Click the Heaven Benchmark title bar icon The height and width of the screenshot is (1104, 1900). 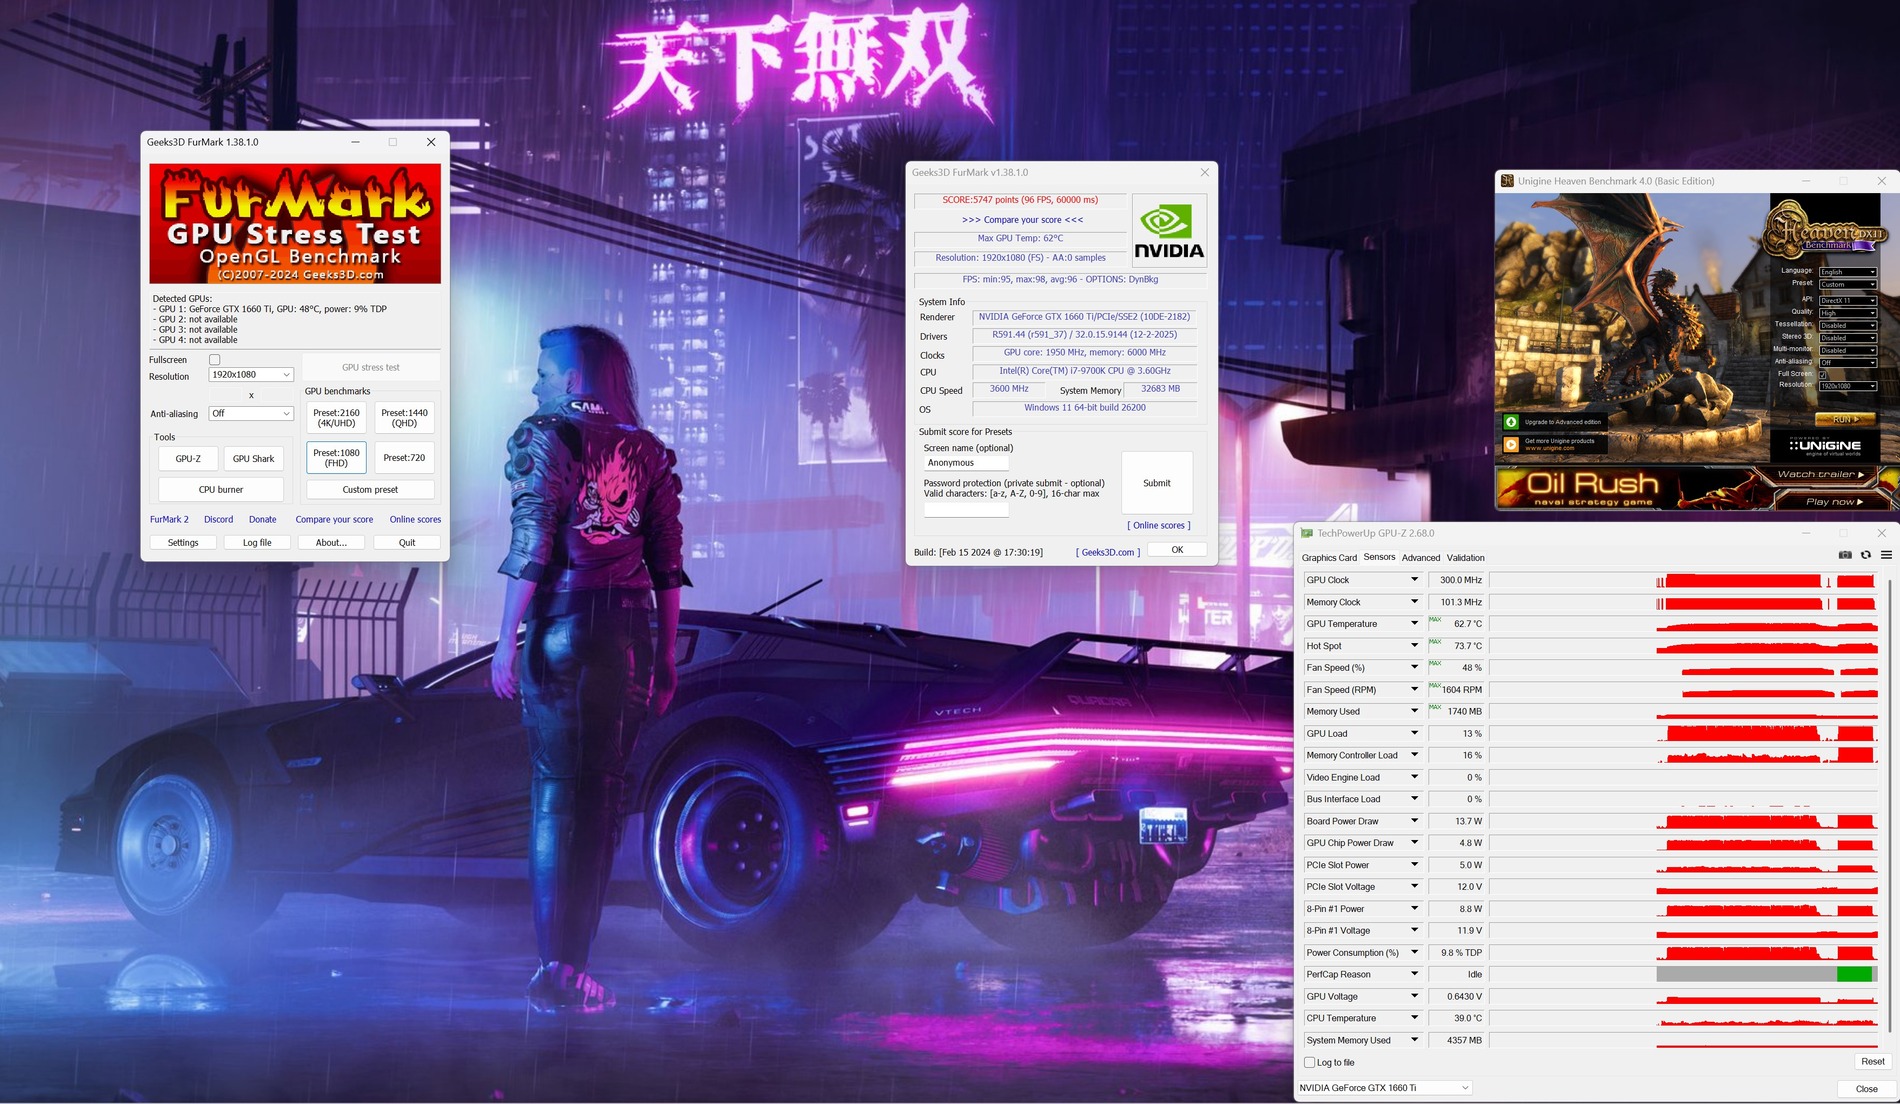click(1507, 181)
